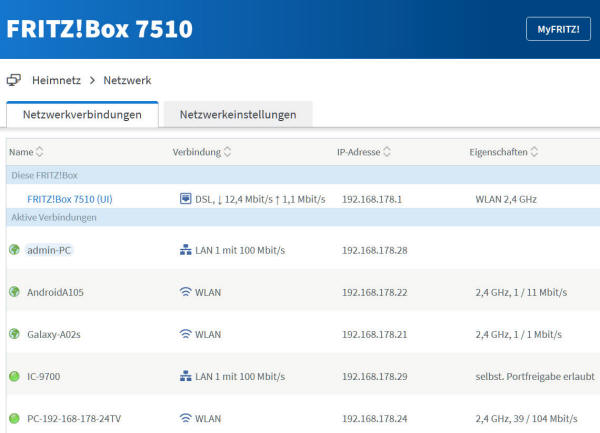Click the LAN icon in the IC-9700 row
The width and height of the screenshot is (600, 433).
coord(185,376)
